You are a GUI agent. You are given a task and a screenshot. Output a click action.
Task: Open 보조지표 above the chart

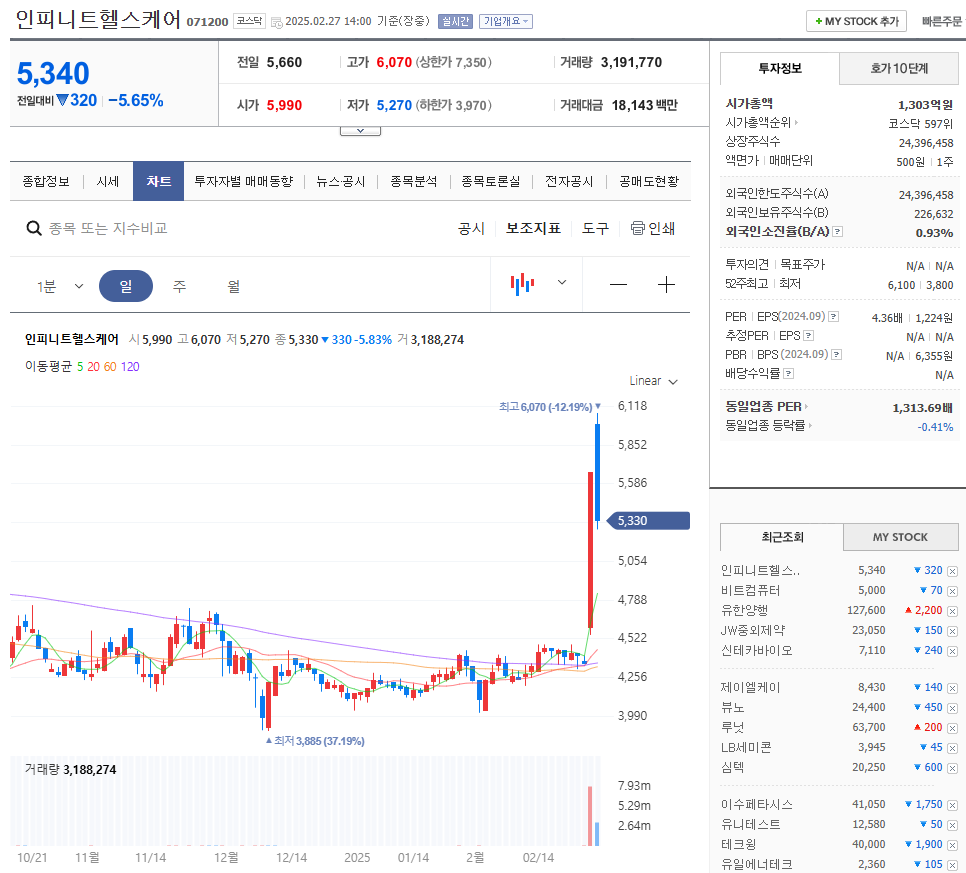(534, 228)
